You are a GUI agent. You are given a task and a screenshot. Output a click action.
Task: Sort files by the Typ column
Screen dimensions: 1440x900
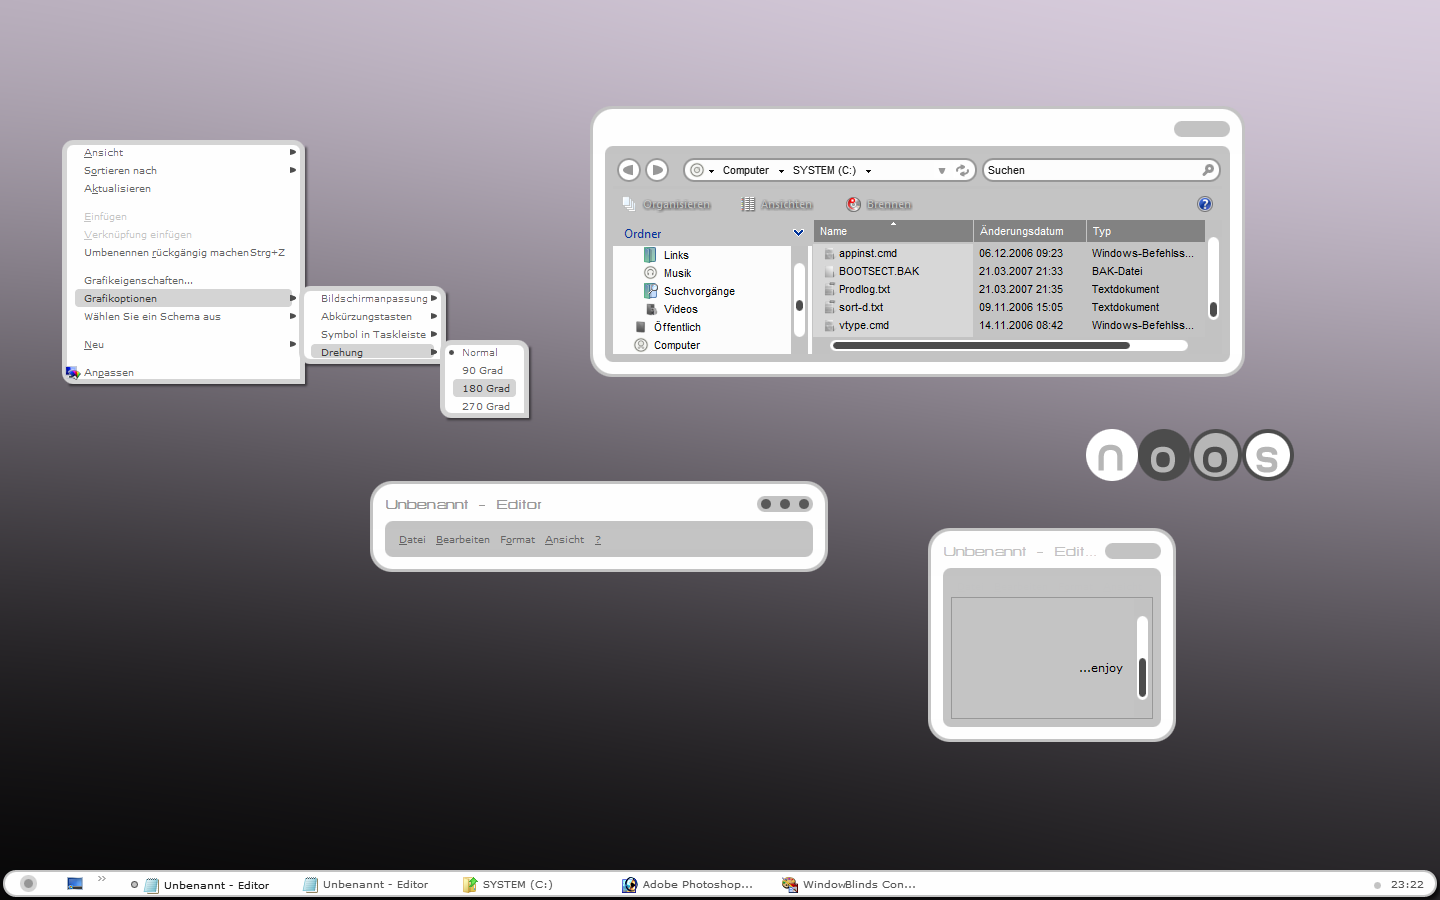(1145, 231)
